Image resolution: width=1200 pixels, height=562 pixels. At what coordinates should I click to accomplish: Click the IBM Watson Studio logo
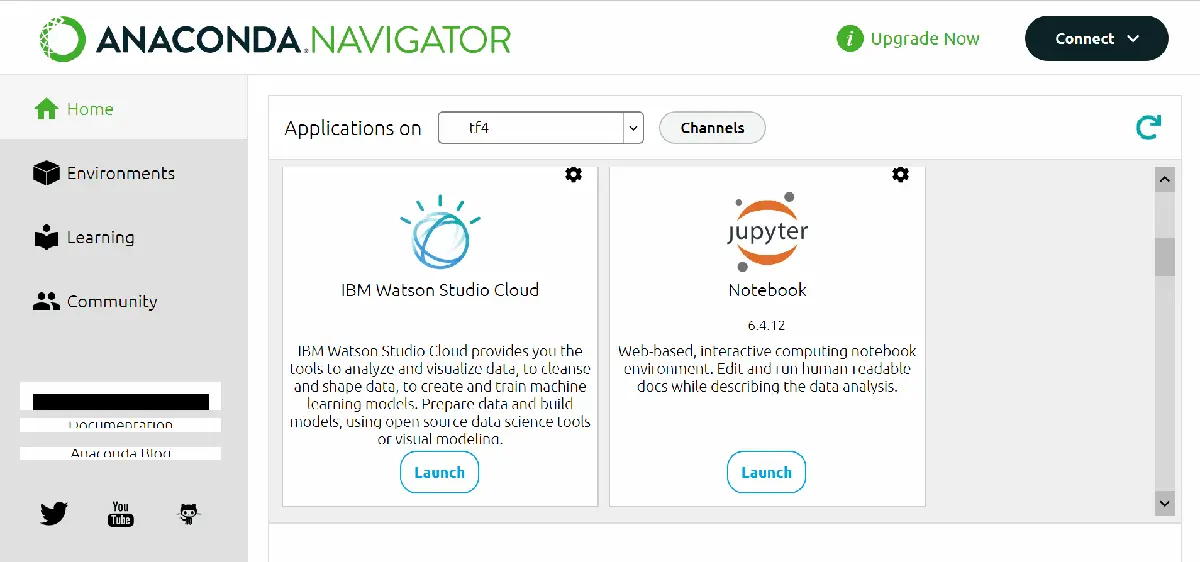(x=440, y=233)
